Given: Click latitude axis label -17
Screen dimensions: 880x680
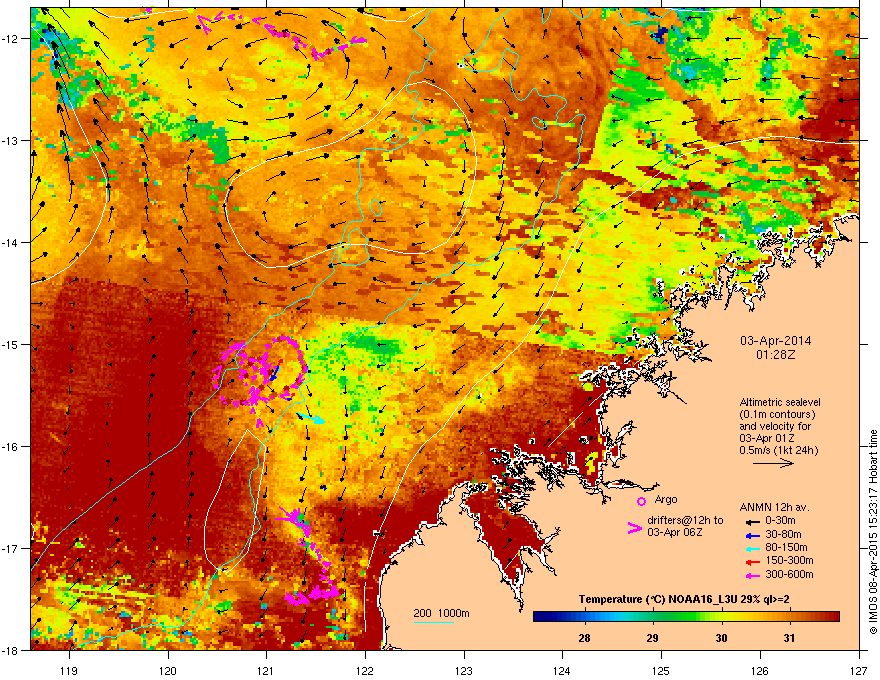Looking at the screenshot, I should point(10,548).
